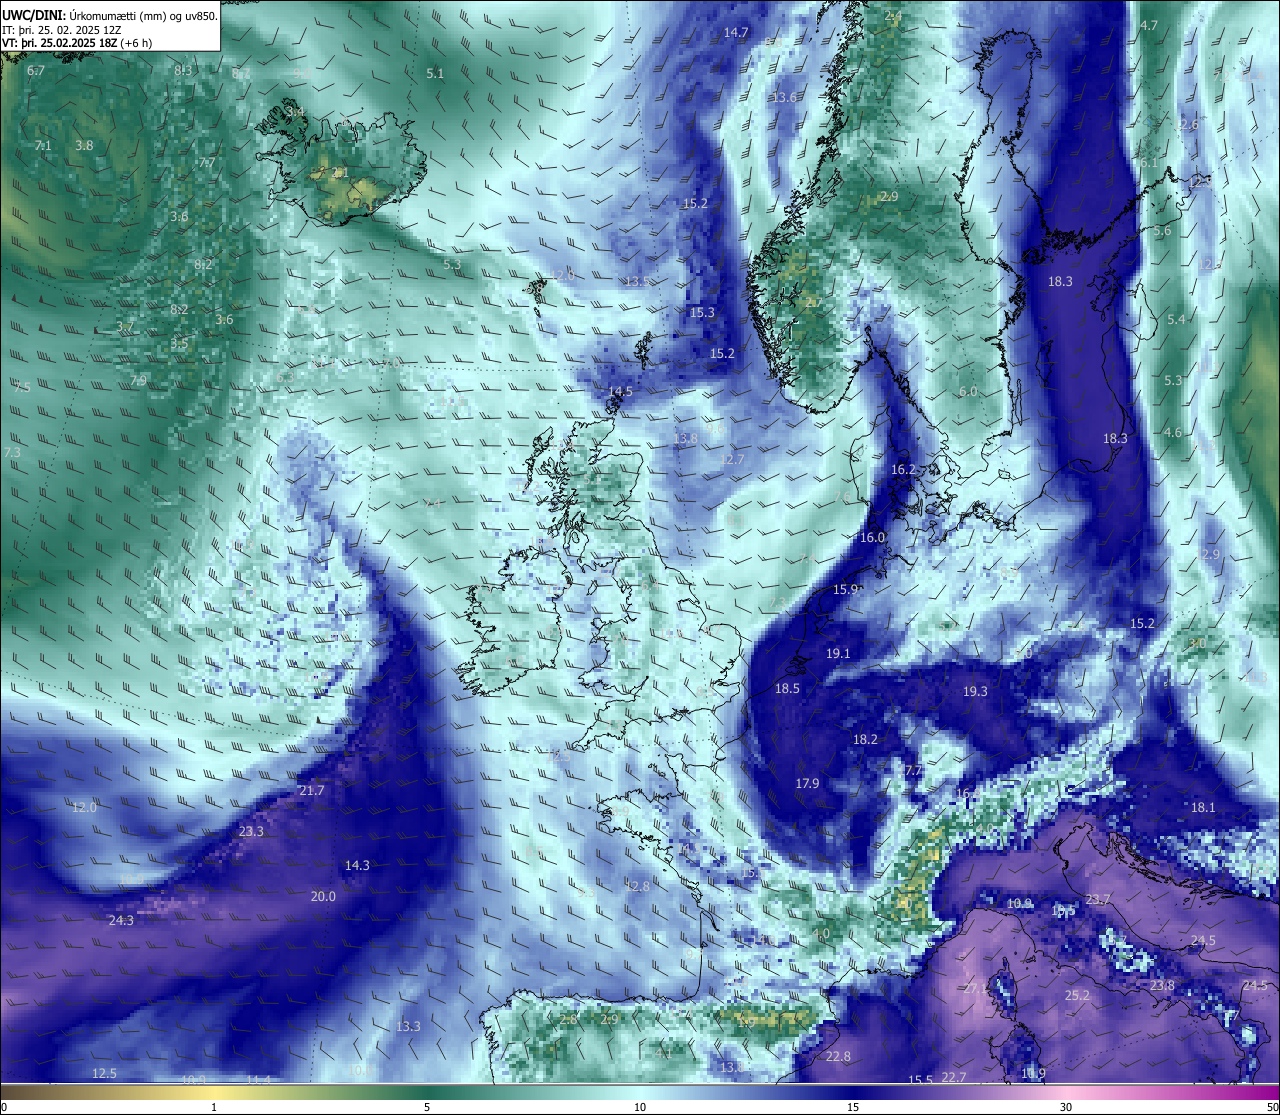Click the 5.6 value at right side
Screen dimensions: 1280x1115
coord(1162,230)
